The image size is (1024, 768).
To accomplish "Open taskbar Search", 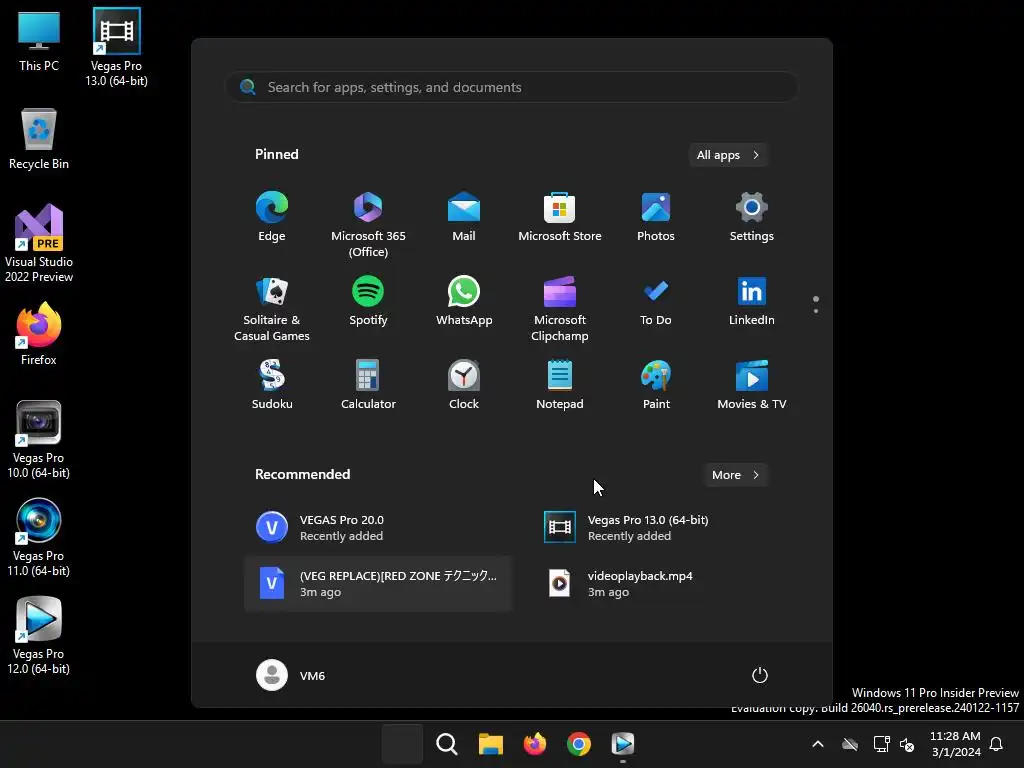I will (447, 744).
